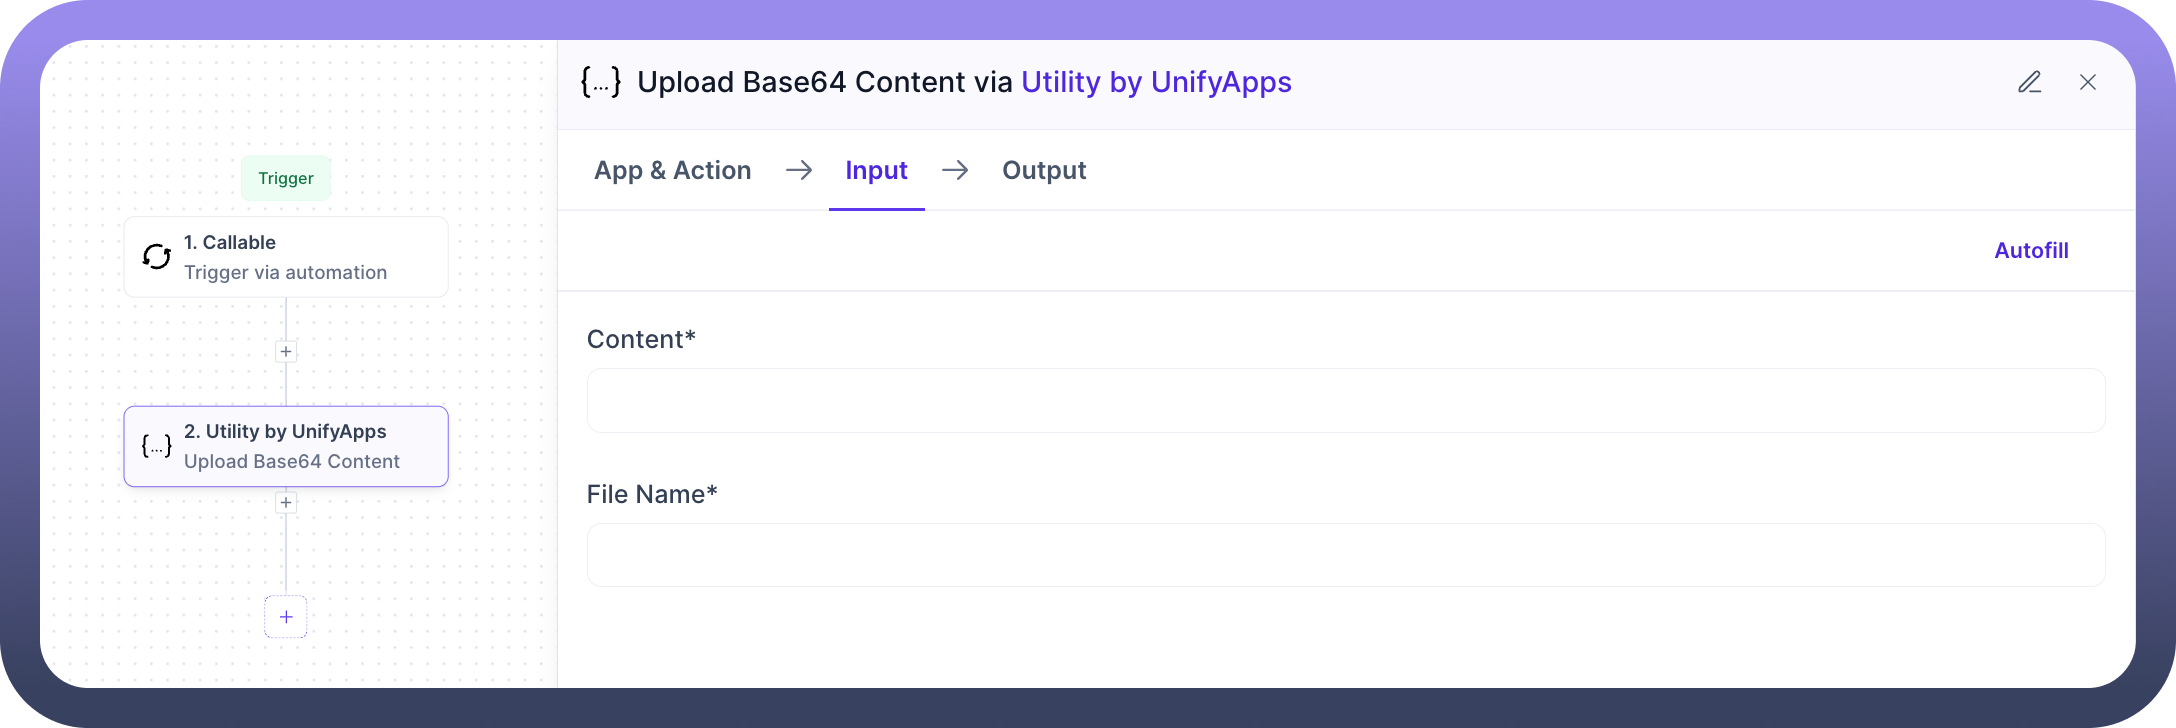Click the dashed add-step button at flow end
Screen dimensions: 2176x728
click(x=286, y=617)
